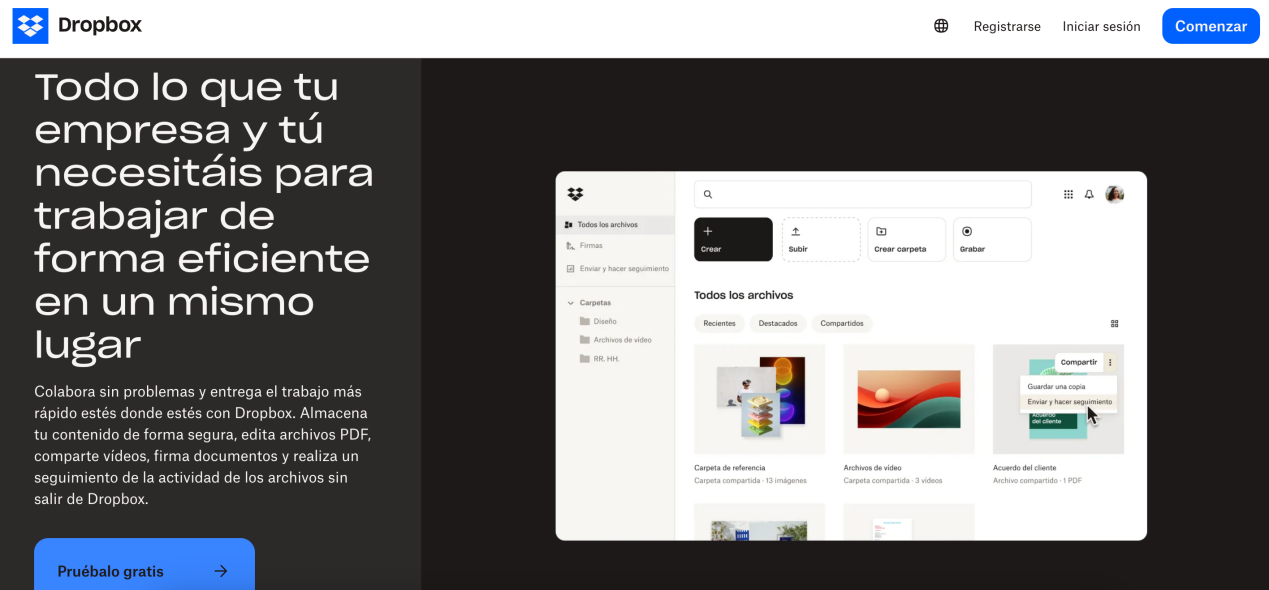Viewport: 1269px width, 590px height.
Task: Open the user avatar profile picture
Action: point(1114,194)
